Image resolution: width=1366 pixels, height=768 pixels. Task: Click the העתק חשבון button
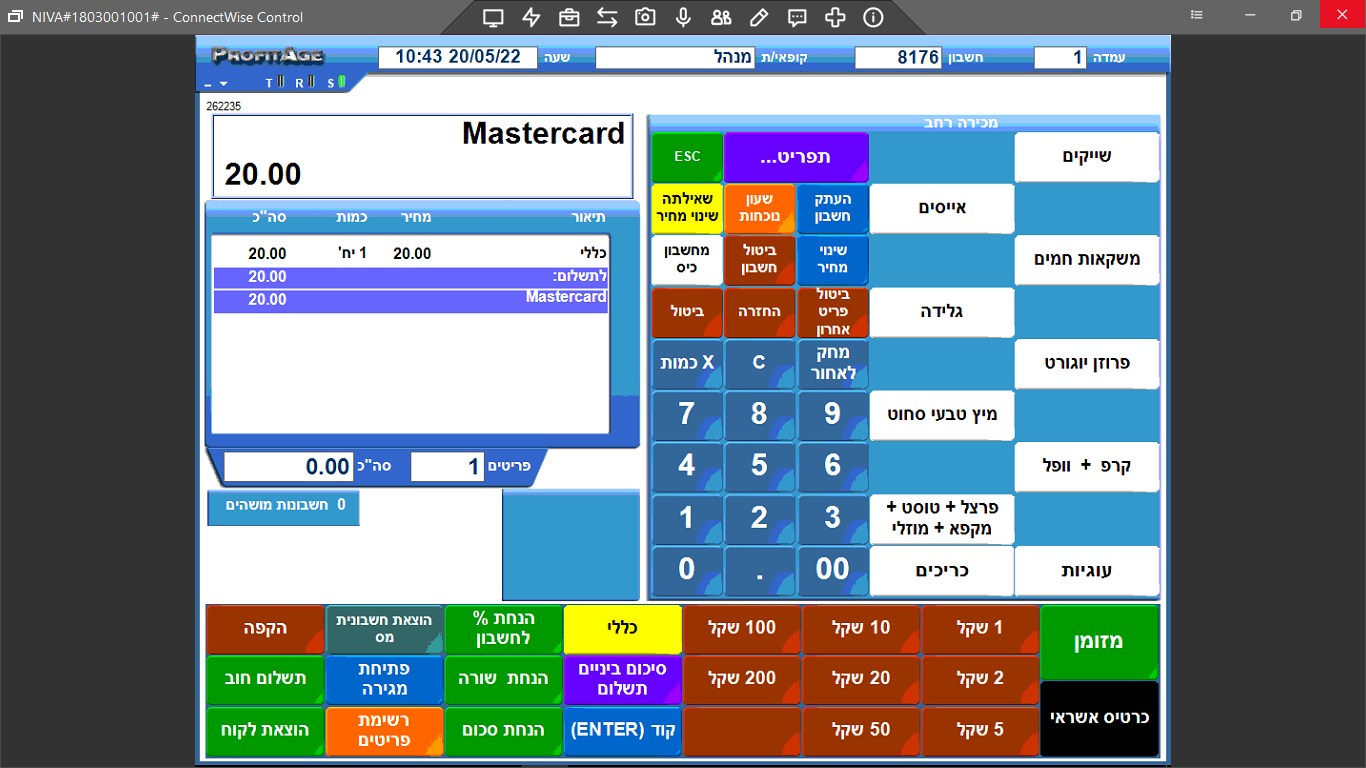tap(833, 208)
